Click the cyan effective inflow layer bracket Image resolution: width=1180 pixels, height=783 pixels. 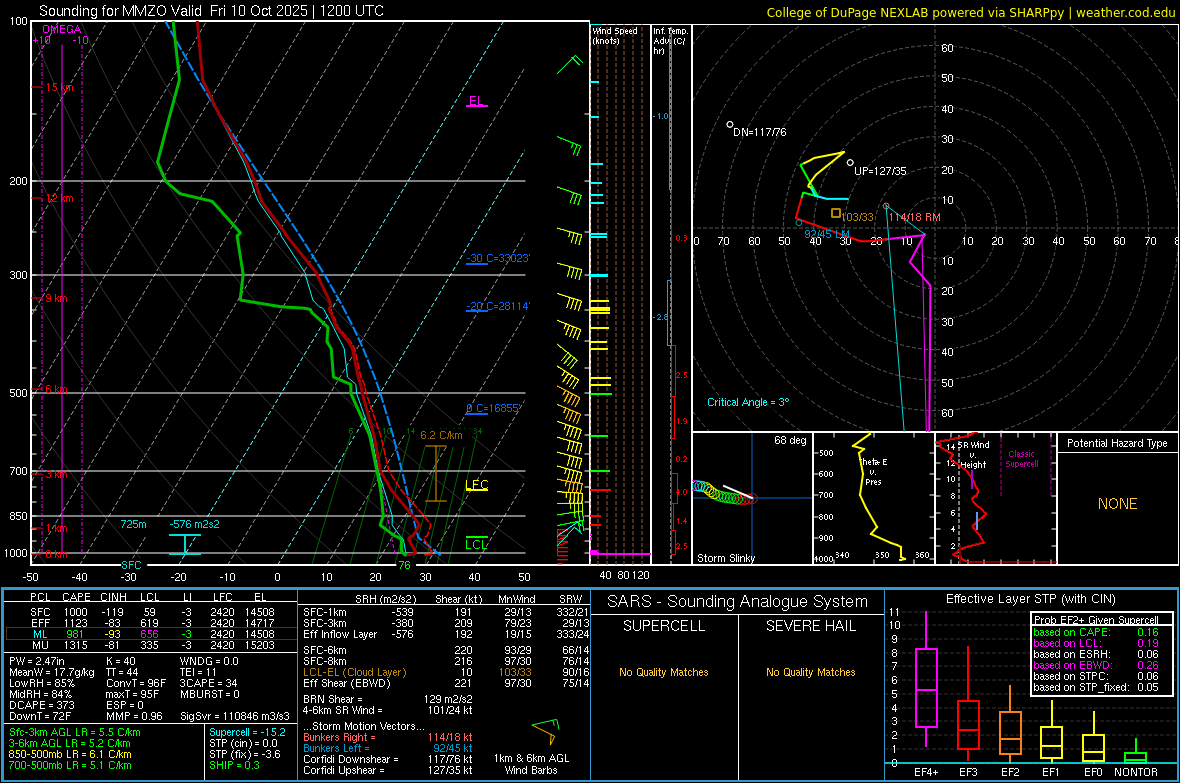click(x=184, y=544)
